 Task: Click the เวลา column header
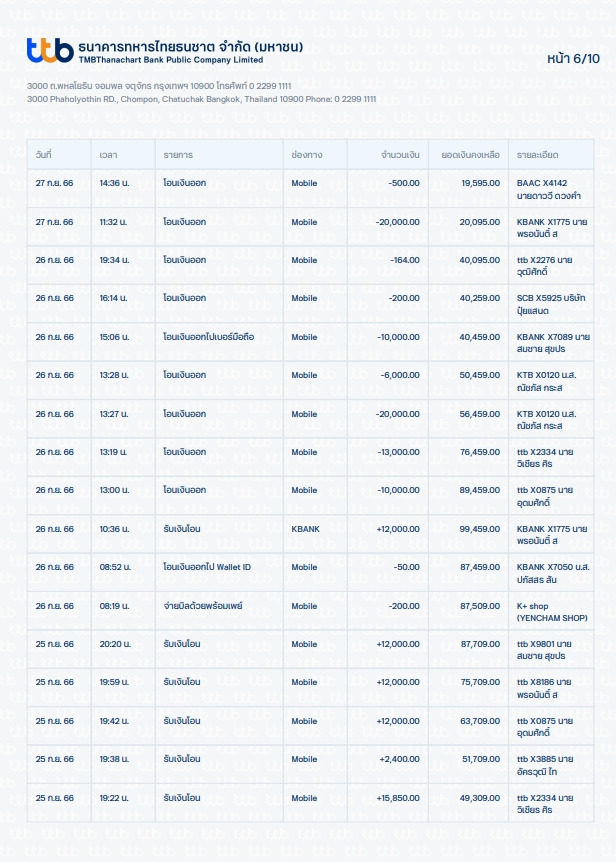pyautogui.click(x=108, y=155)
